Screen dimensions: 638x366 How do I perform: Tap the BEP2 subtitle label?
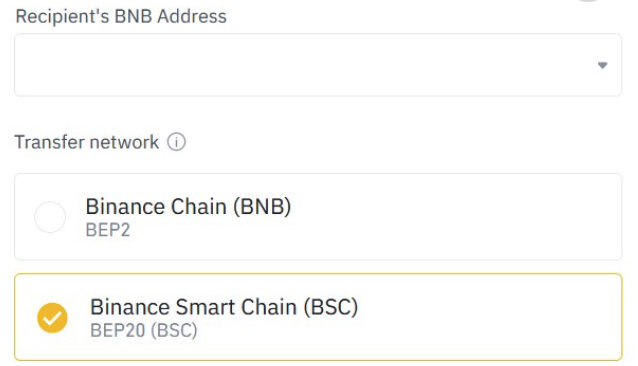click(x=108, y=230)
